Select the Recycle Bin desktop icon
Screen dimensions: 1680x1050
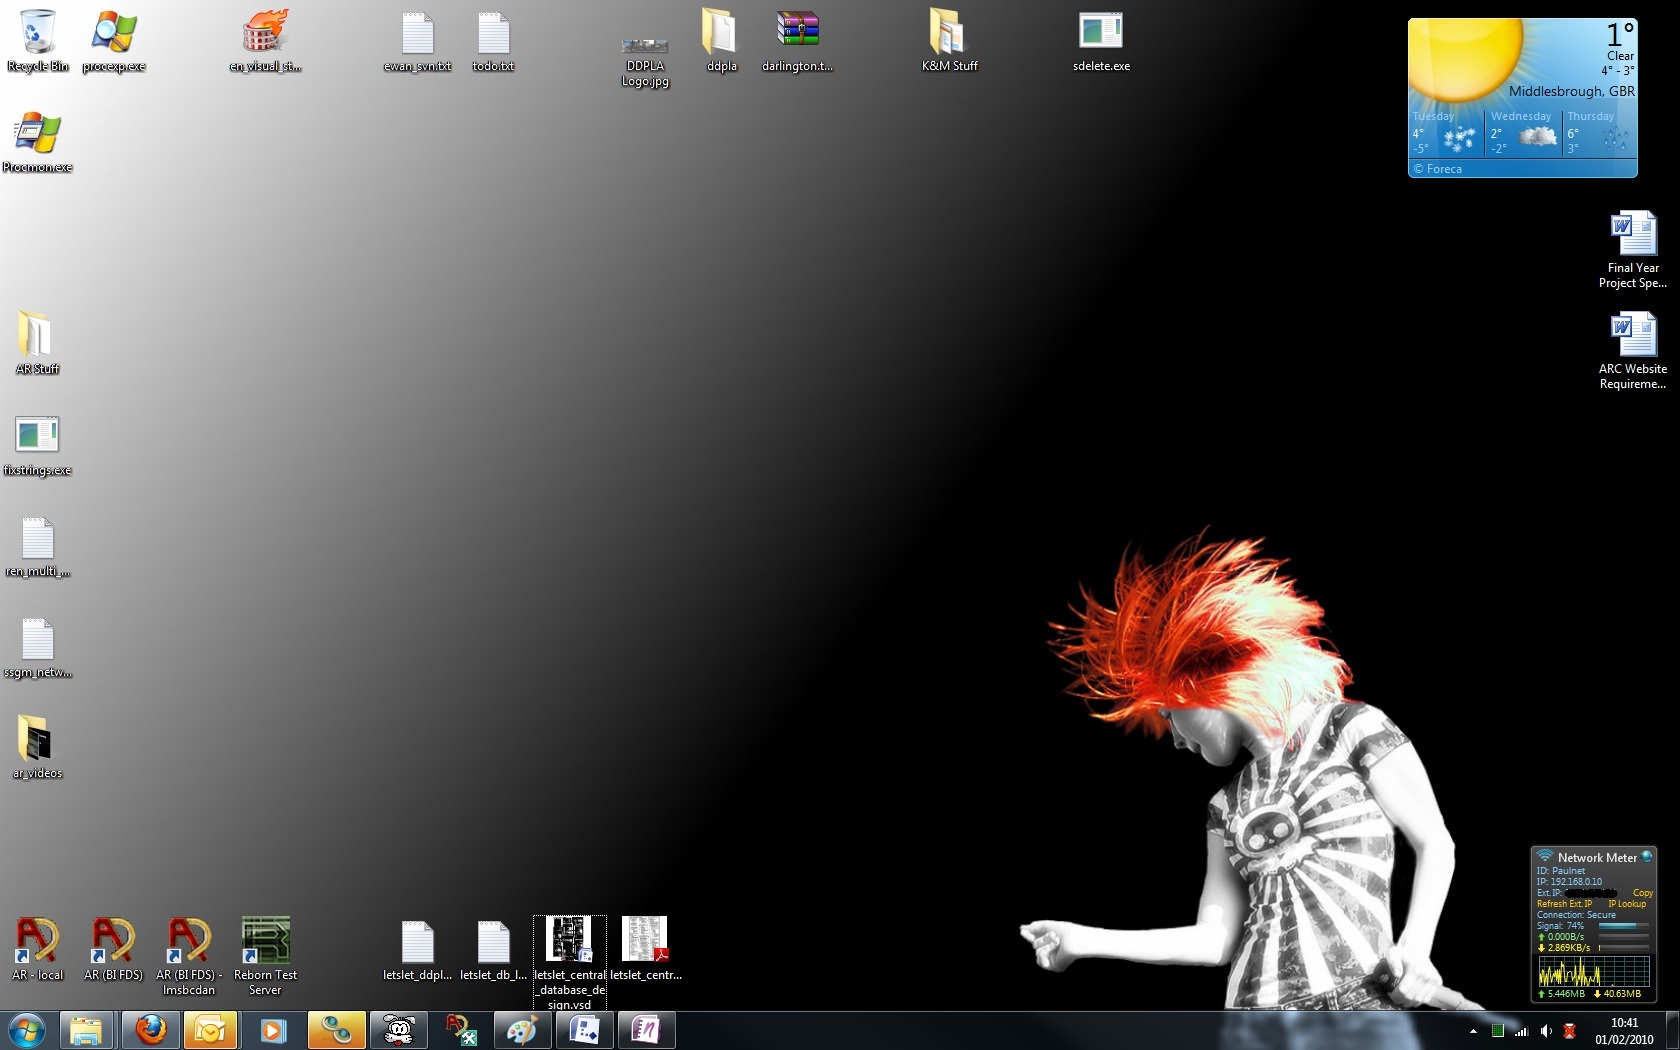38,42
